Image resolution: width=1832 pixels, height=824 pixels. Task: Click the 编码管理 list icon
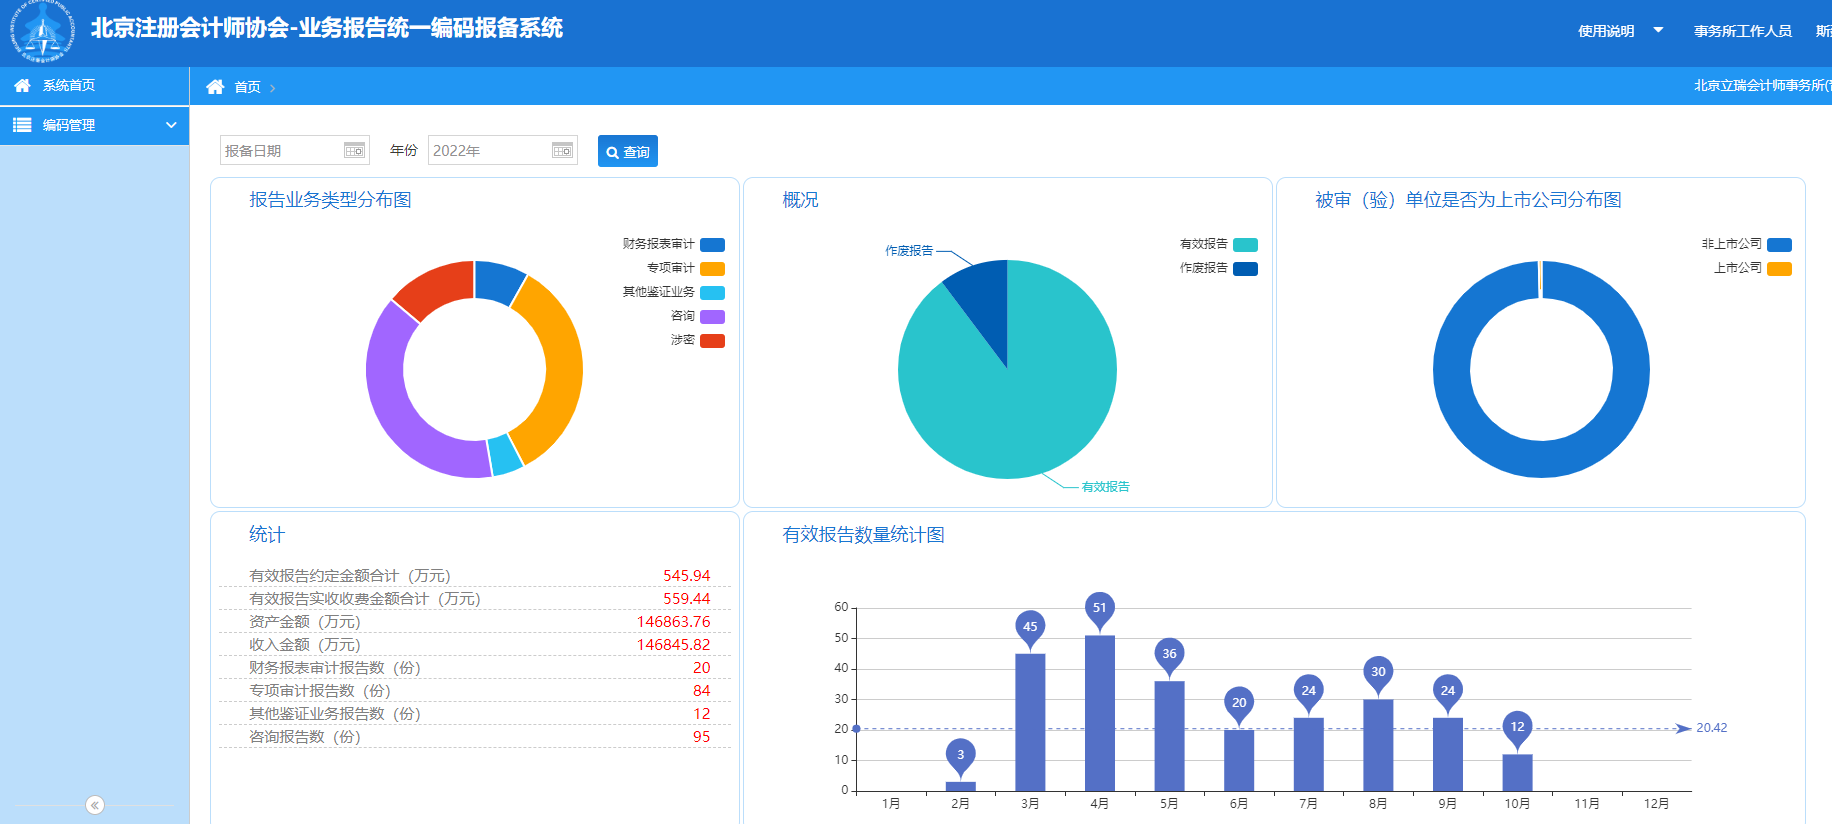[22, 125]
